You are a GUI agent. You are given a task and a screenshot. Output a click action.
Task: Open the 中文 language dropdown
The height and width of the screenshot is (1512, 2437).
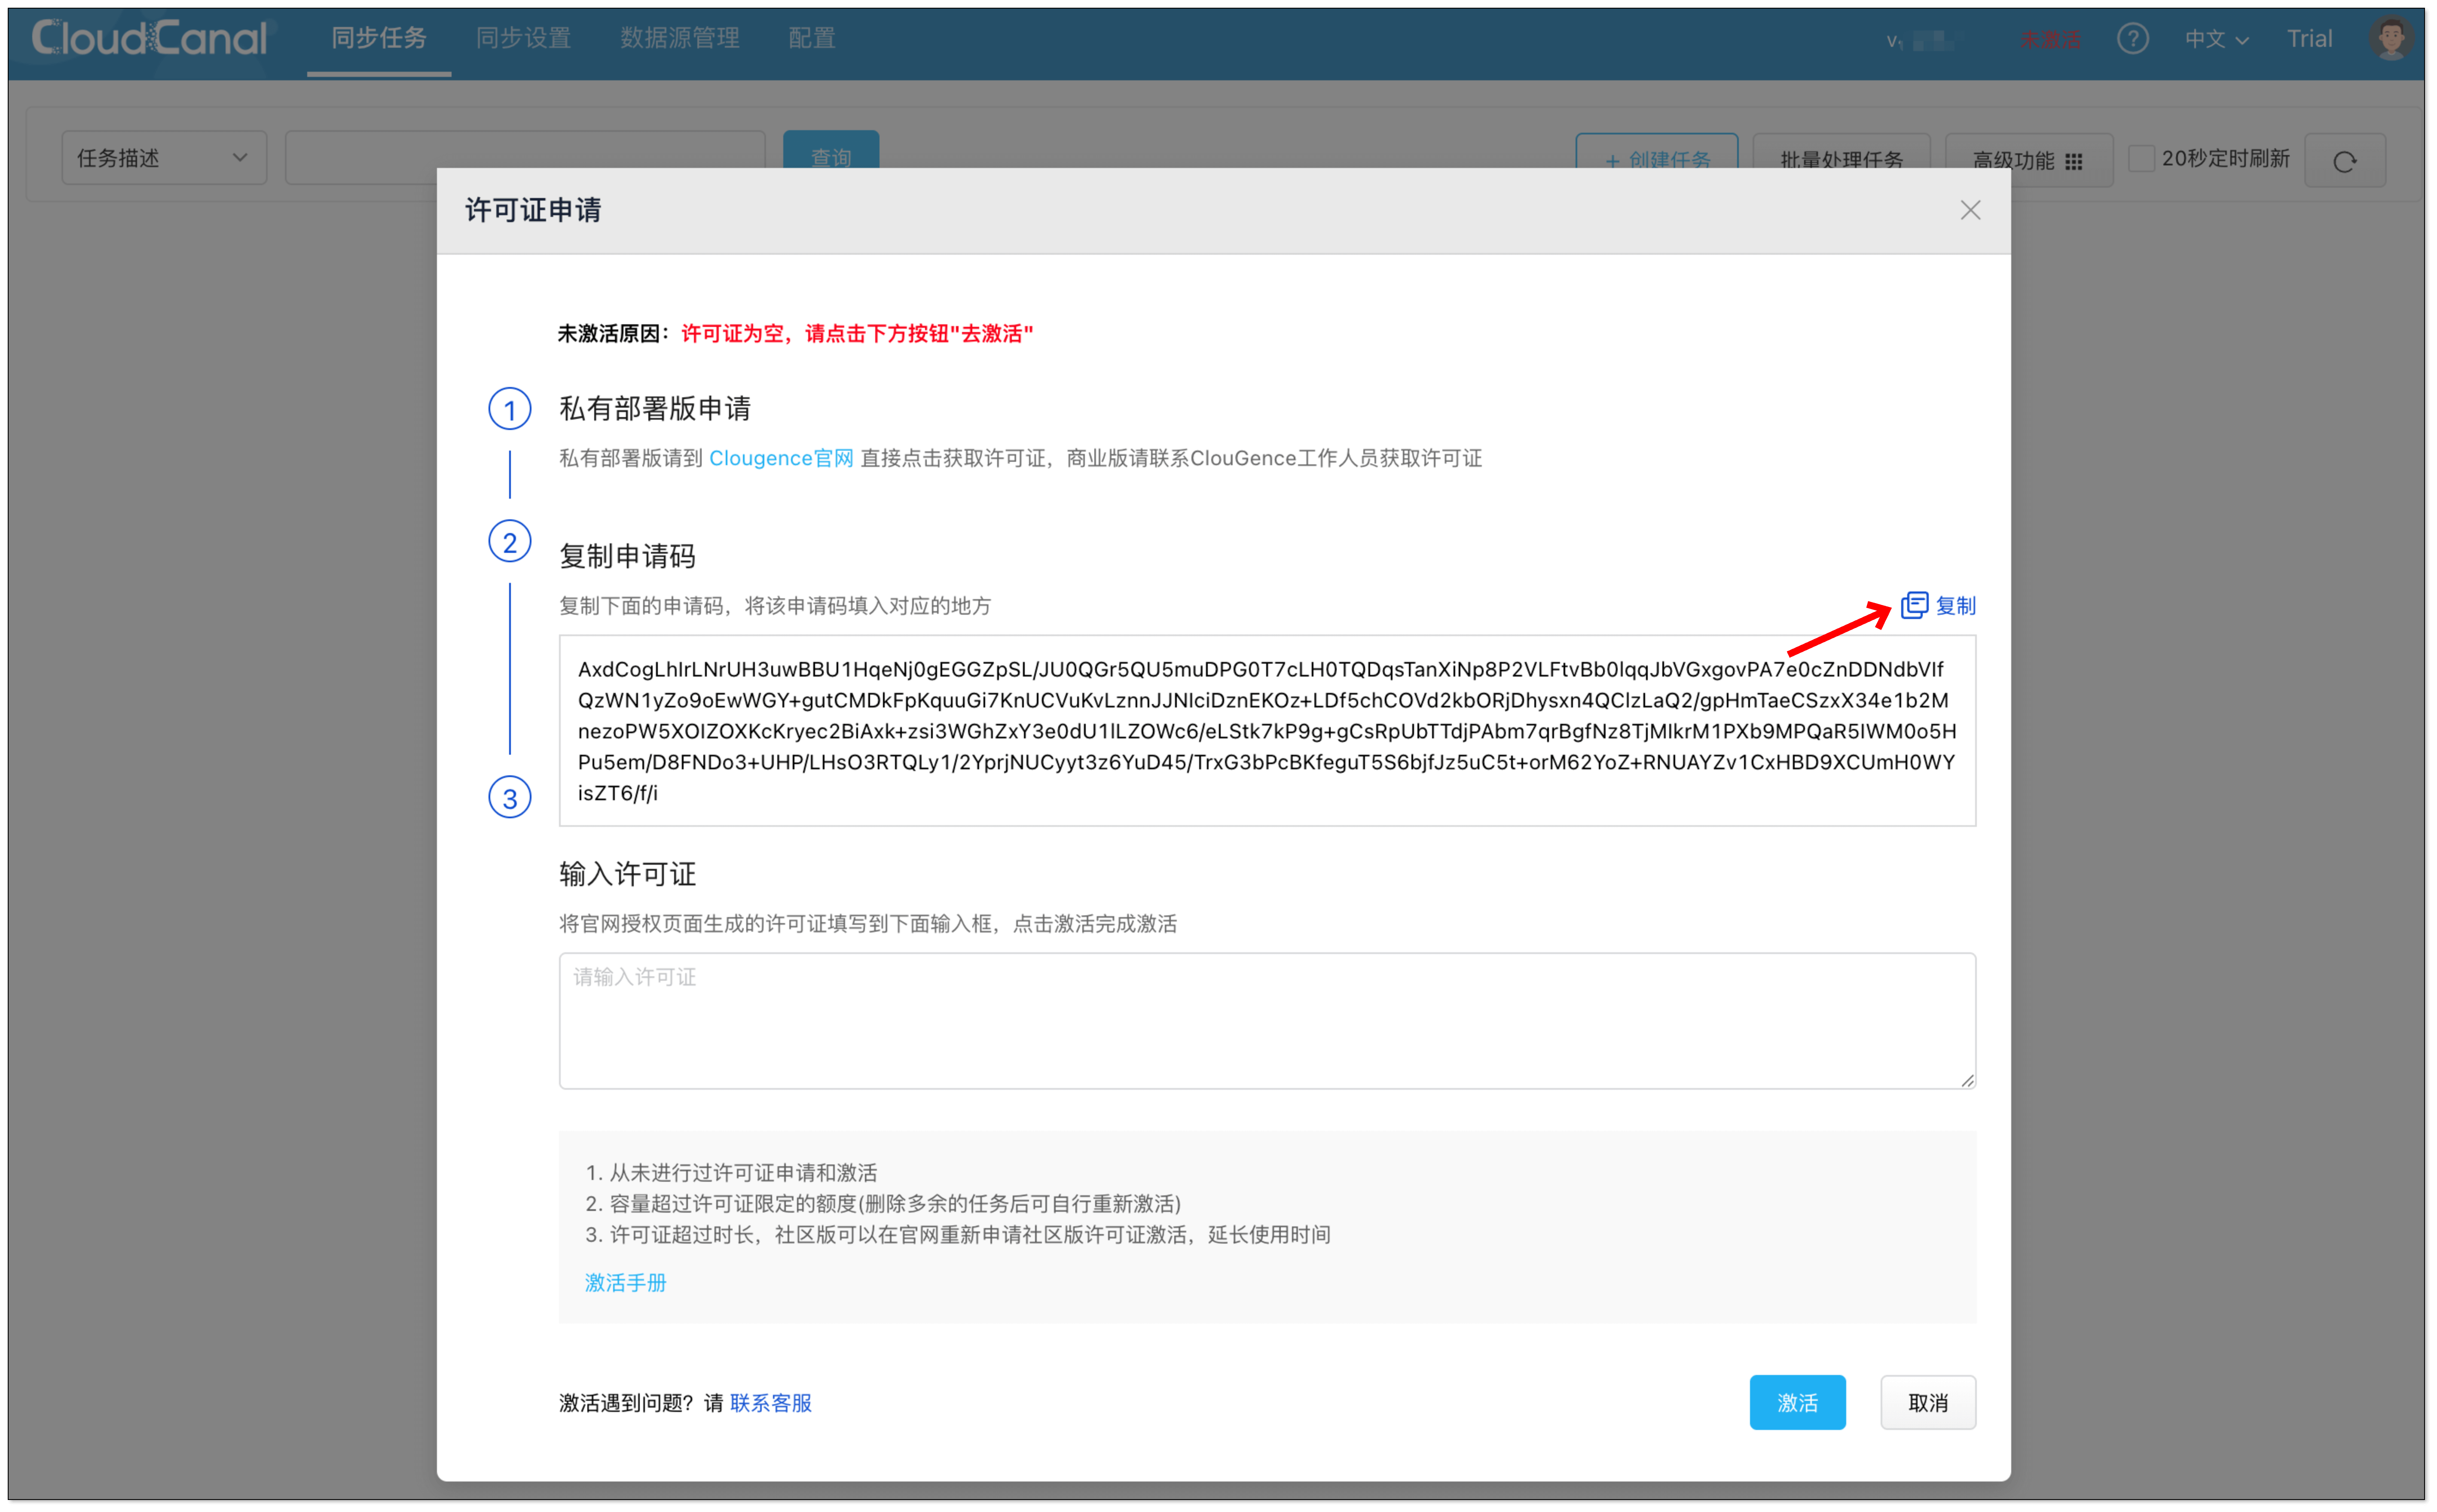point(2215,39)
